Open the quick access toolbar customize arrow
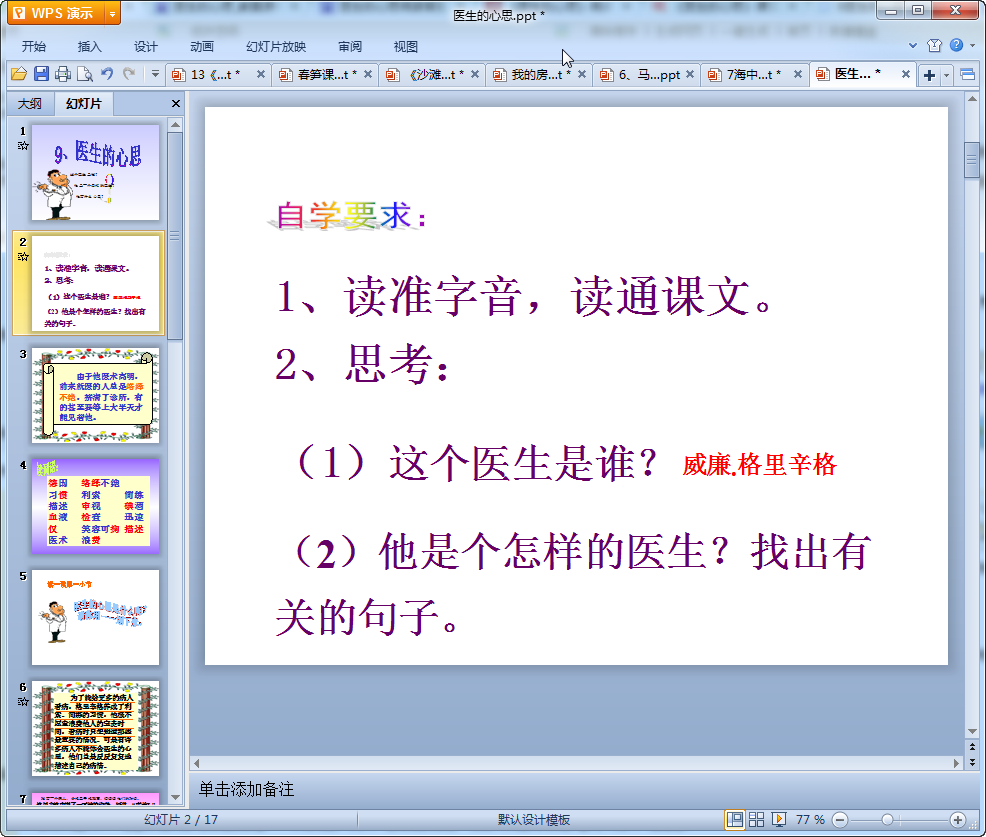 (155, 74)
